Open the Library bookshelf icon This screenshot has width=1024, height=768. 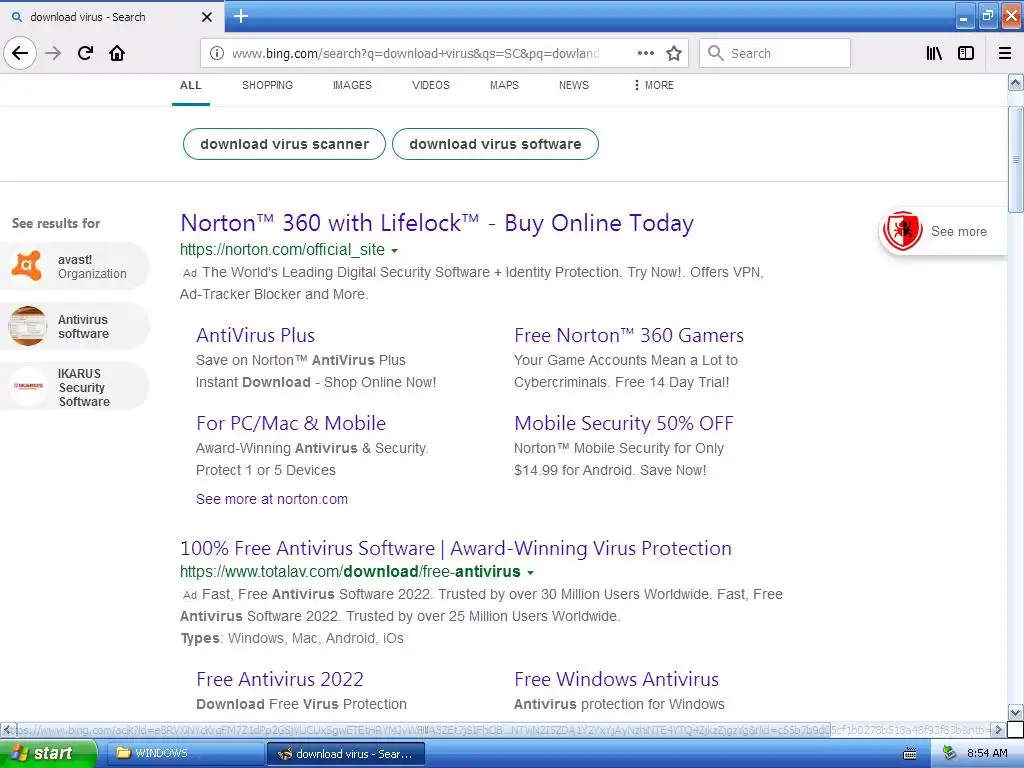coord(934,53)
